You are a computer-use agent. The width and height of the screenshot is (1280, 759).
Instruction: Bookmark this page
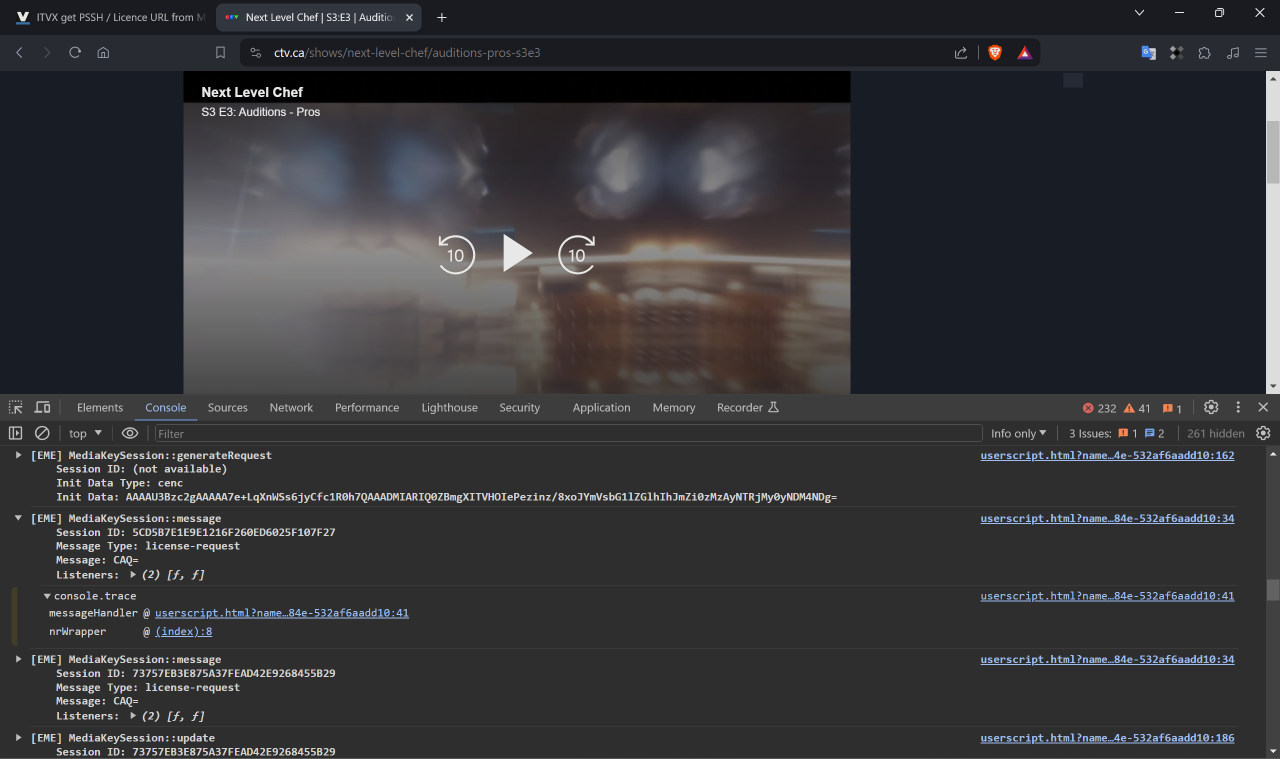tap(221, 53)
